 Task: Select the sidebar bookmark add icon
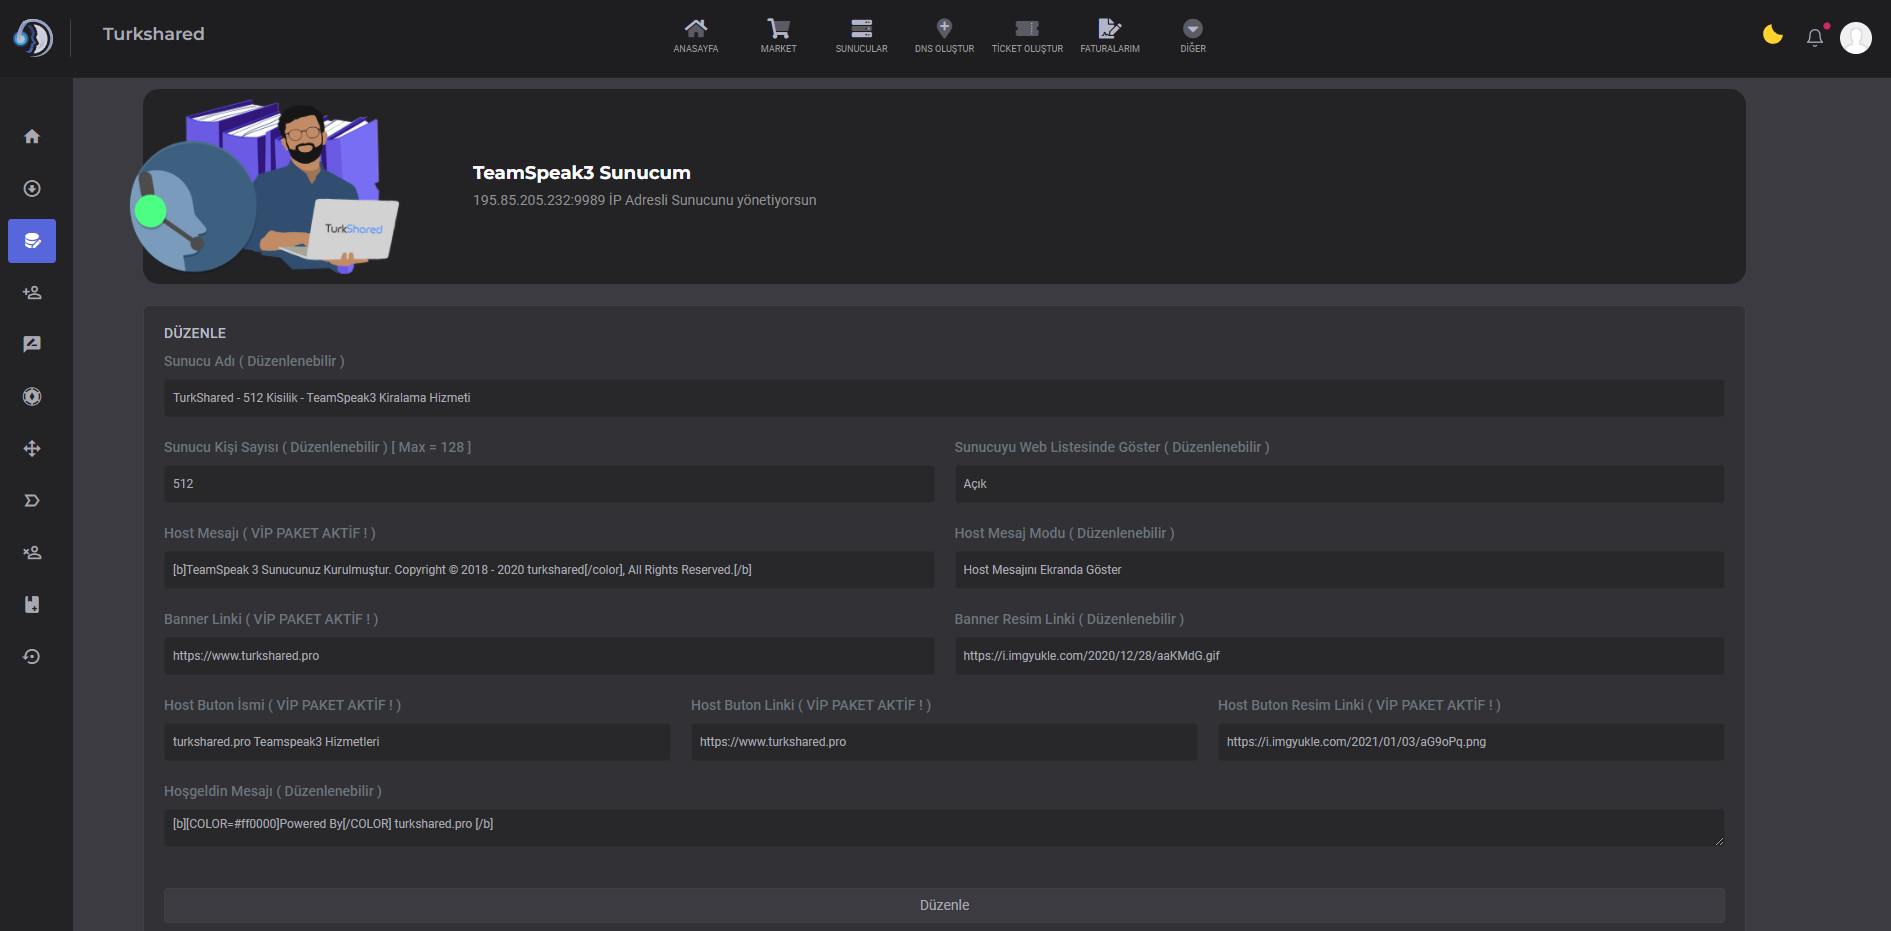32,604
